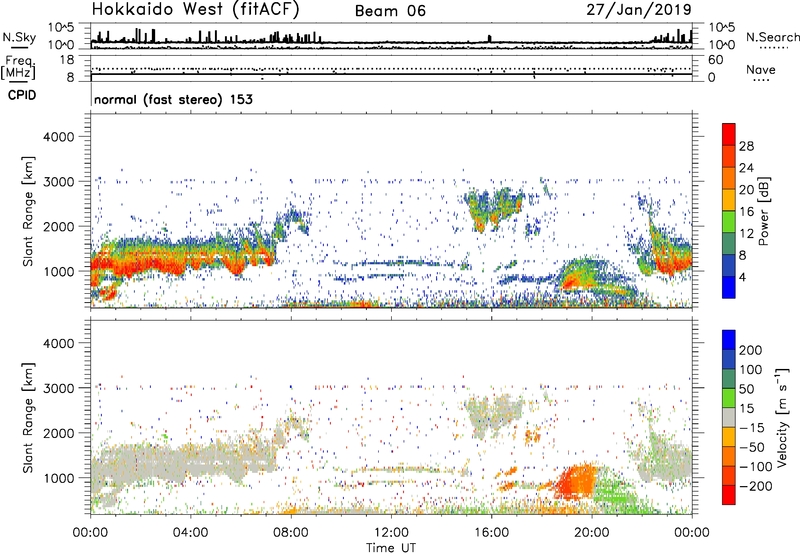Pick bright blue bottom power colorbar segment

[x=729, y=288]
